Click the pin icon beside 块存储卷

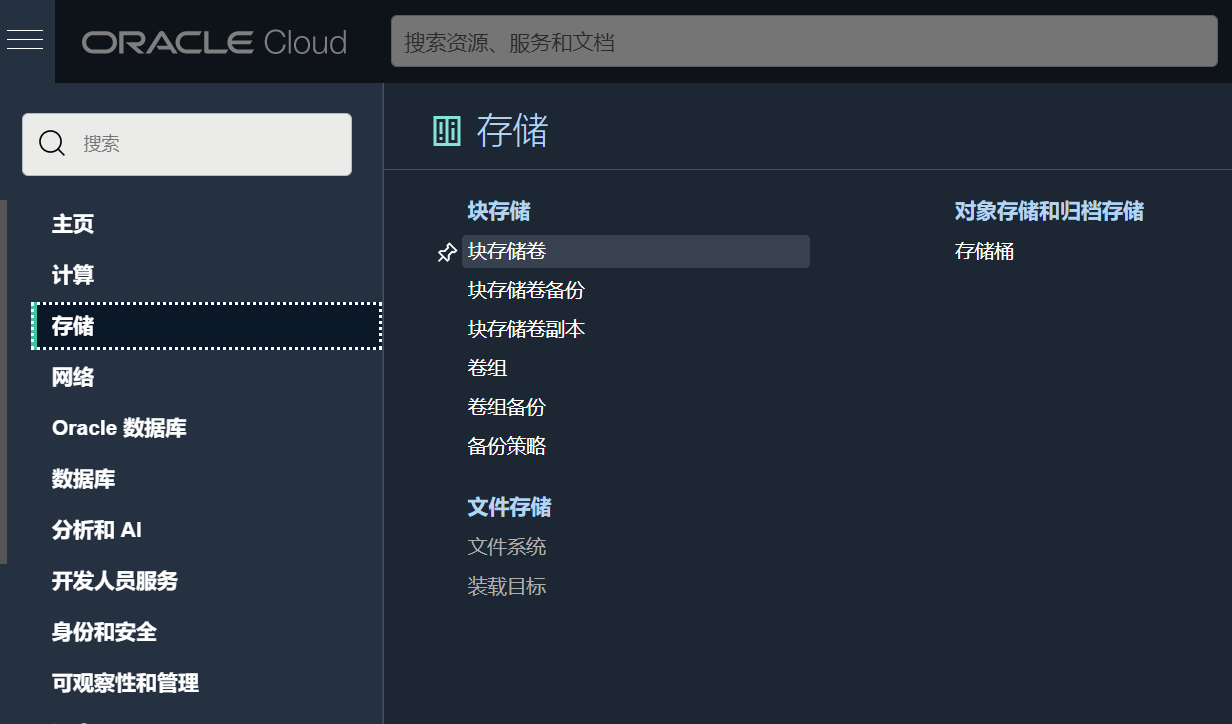(x=447, y=253)
